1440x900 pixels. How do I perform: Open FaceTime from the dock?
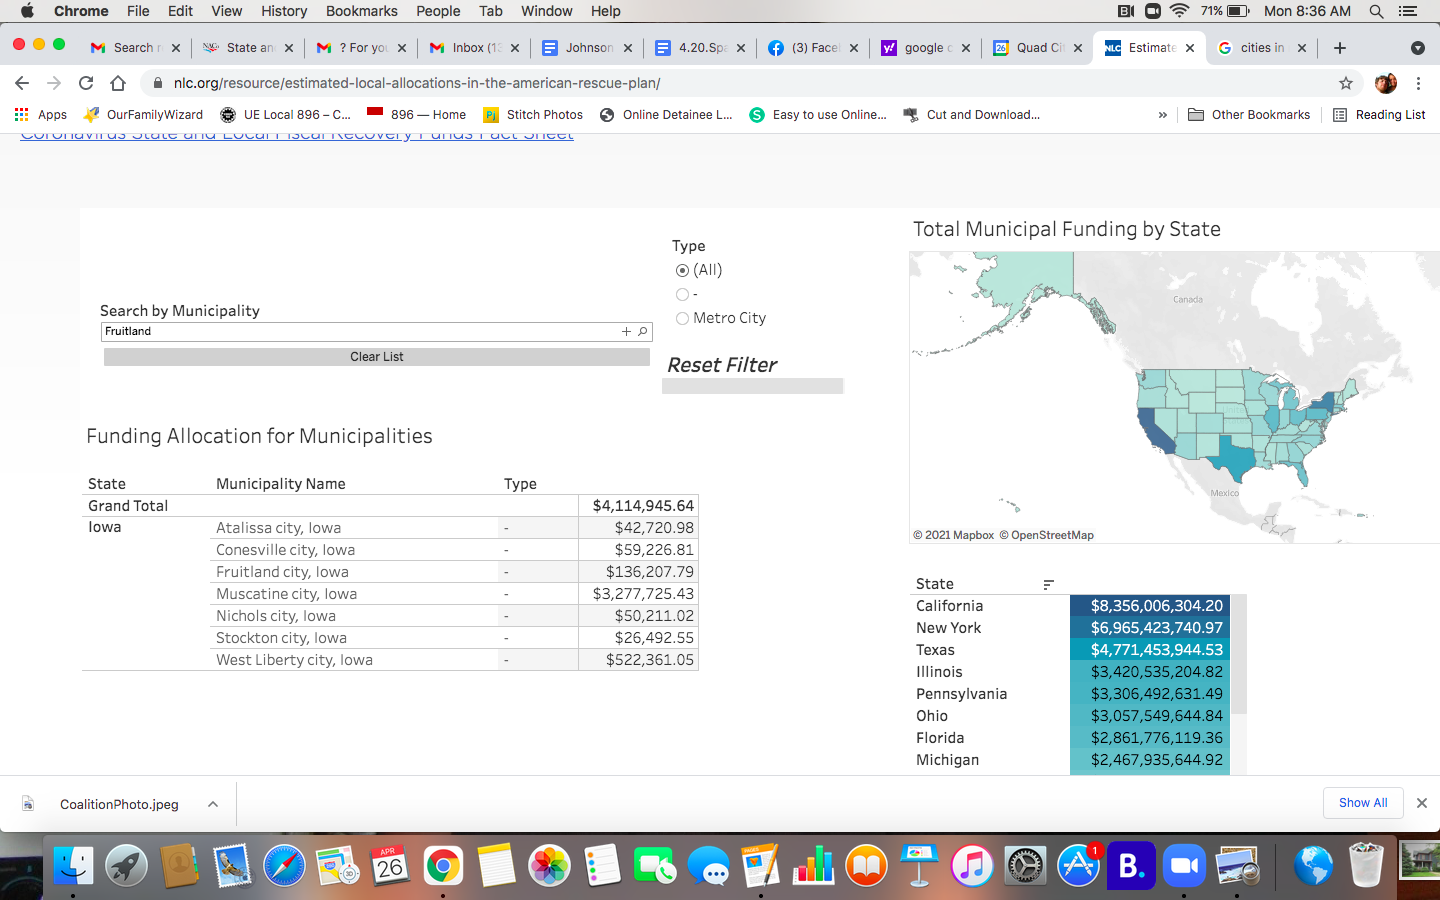(655, 865)
